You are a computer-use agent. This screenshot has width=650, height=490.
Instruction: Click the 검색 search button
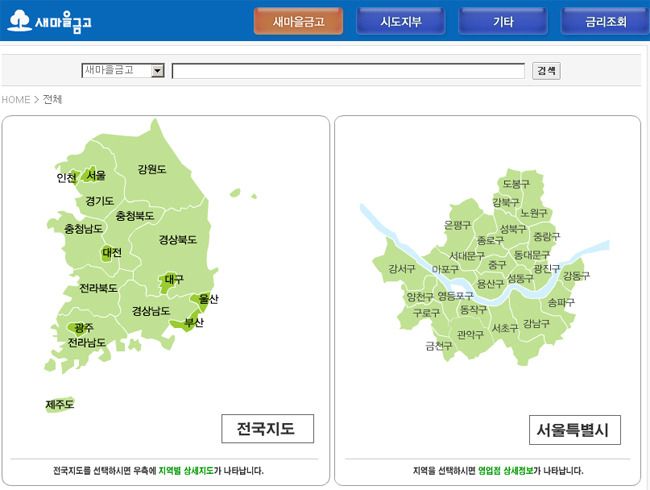546,70
